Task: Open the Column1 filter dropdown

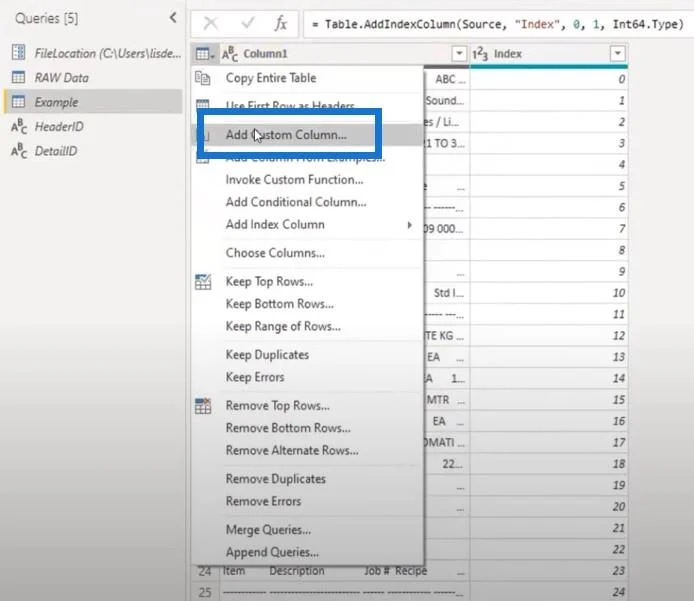Action: pos(459,54)
